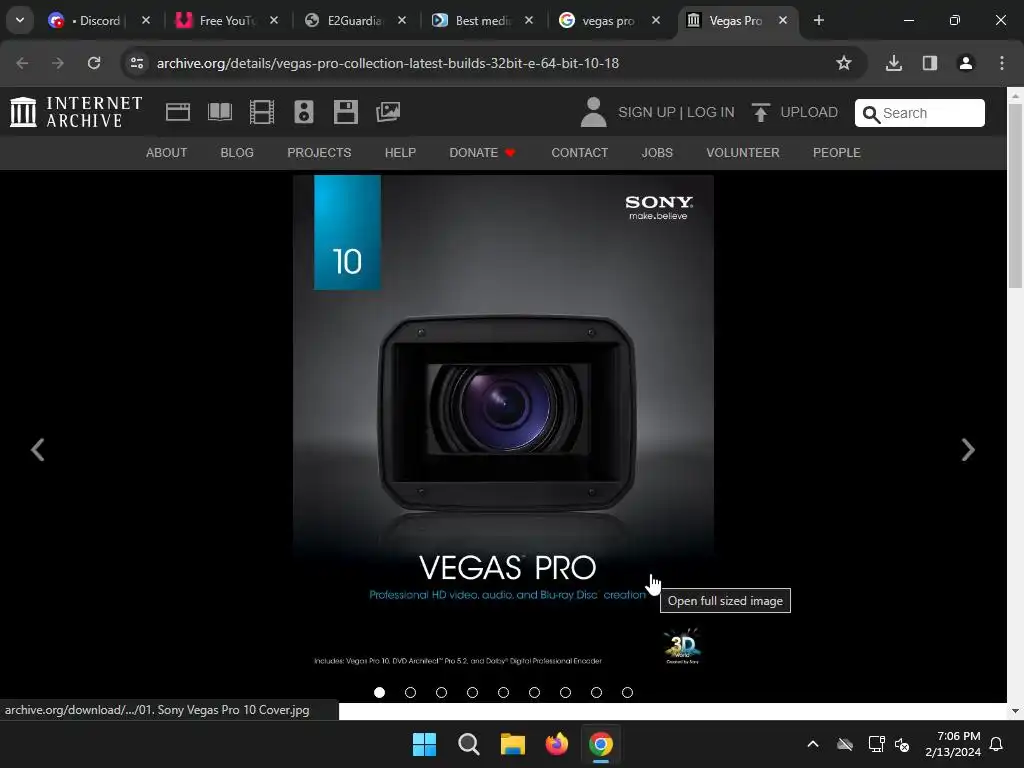The image size is (1024, 768).
Task: Click the volume muted tray icon
Action: [x=903, y=744]
